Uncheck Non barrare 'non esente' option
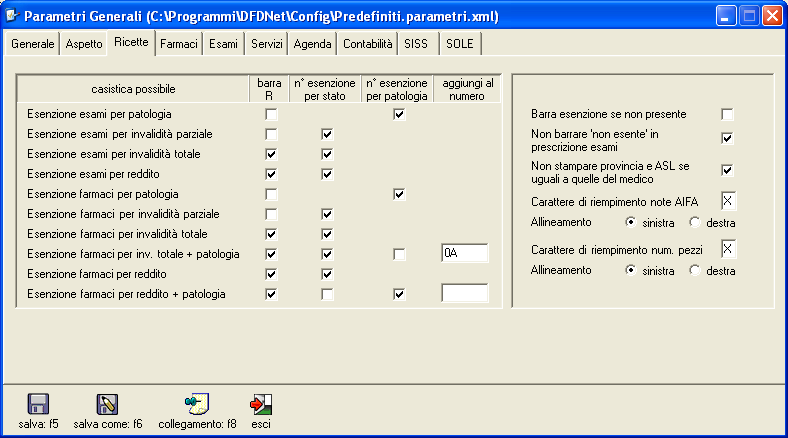The height and width of the screenshot is (438, 788). tap(728, 138)
